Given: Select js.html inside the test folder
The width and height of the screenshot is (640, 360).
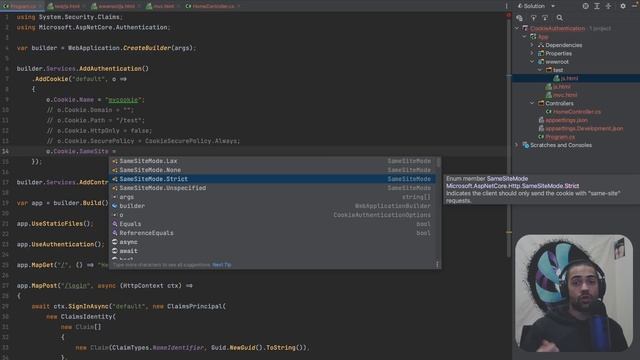Looking at the screenshot, I should point(569,78).
